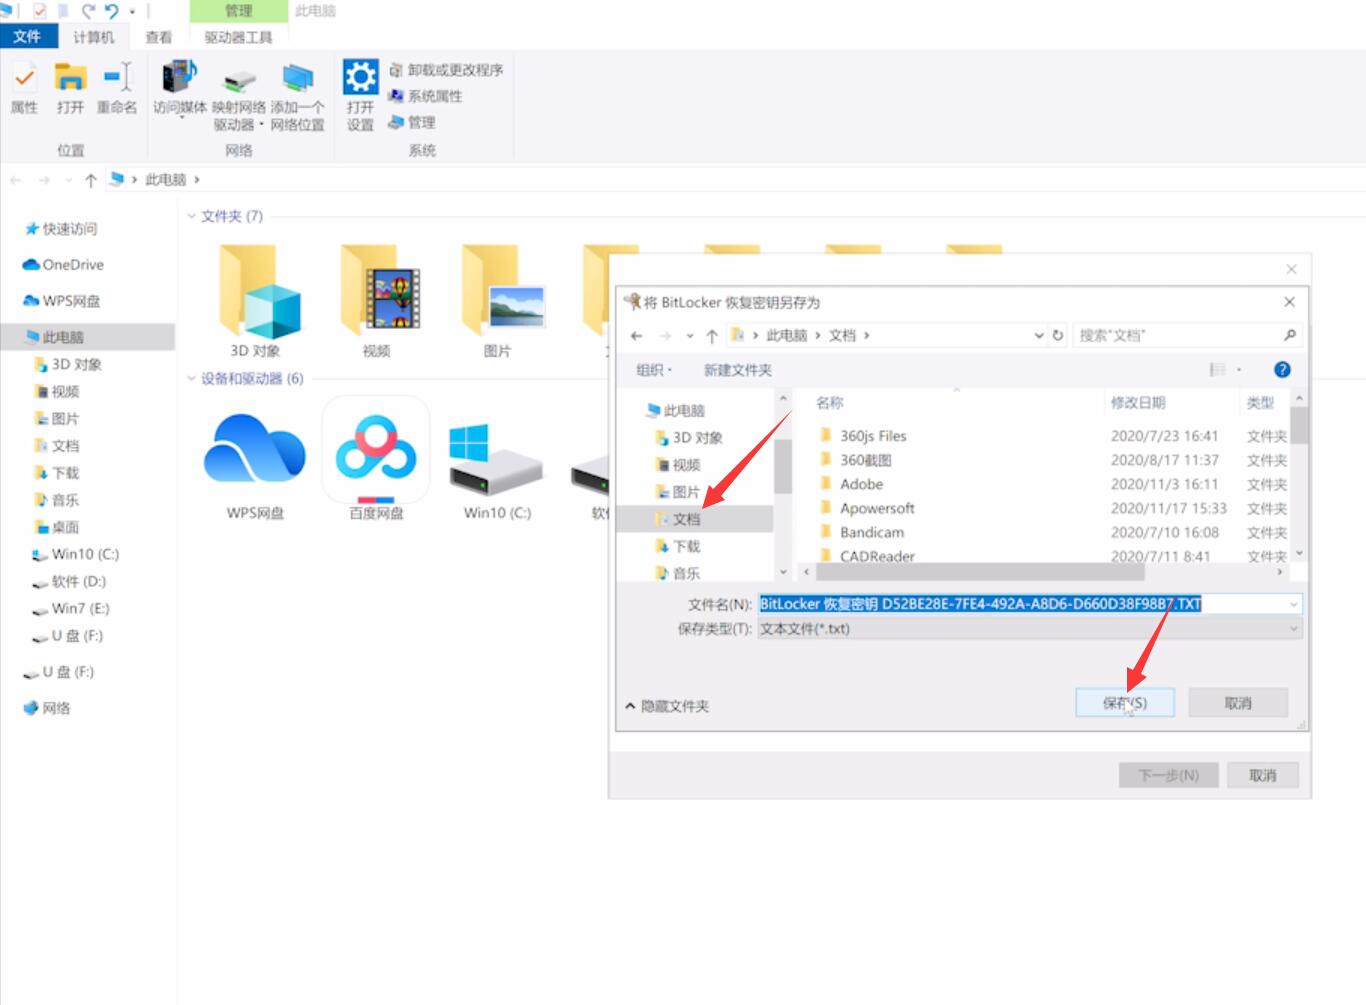Select OneDrive in the Explorer sidebar
Viewport: 1366px width, 1005px height.
63,265
